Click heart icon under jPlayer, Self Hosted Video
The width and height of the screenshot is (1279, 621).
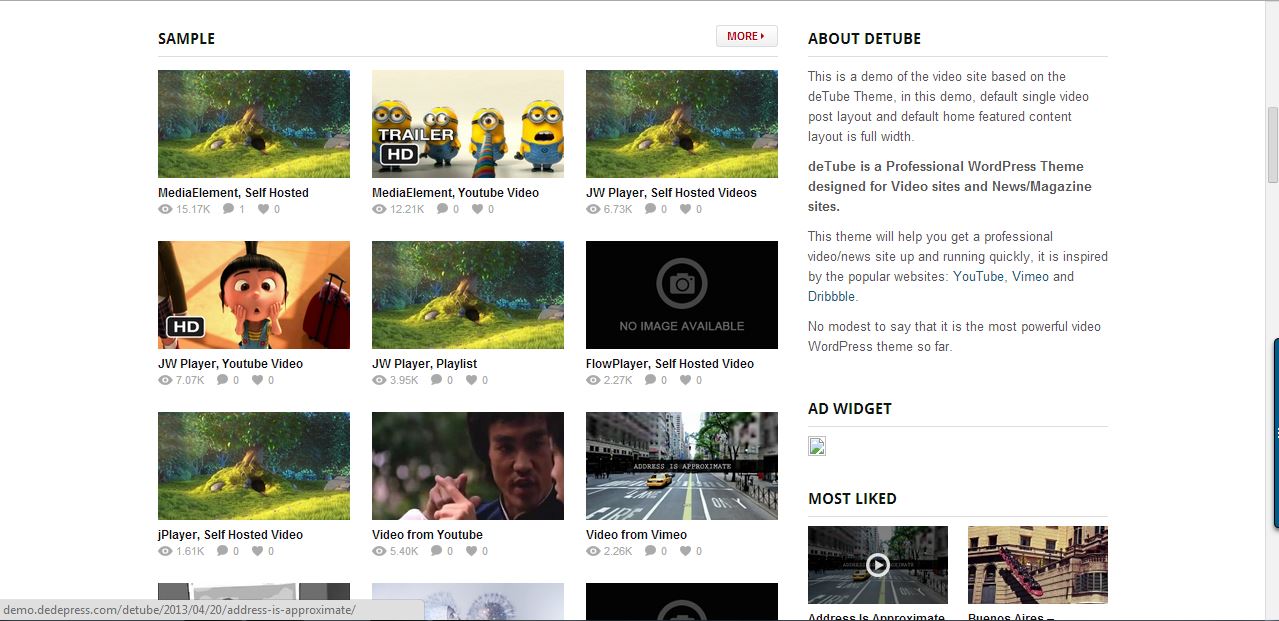[257, 551]
